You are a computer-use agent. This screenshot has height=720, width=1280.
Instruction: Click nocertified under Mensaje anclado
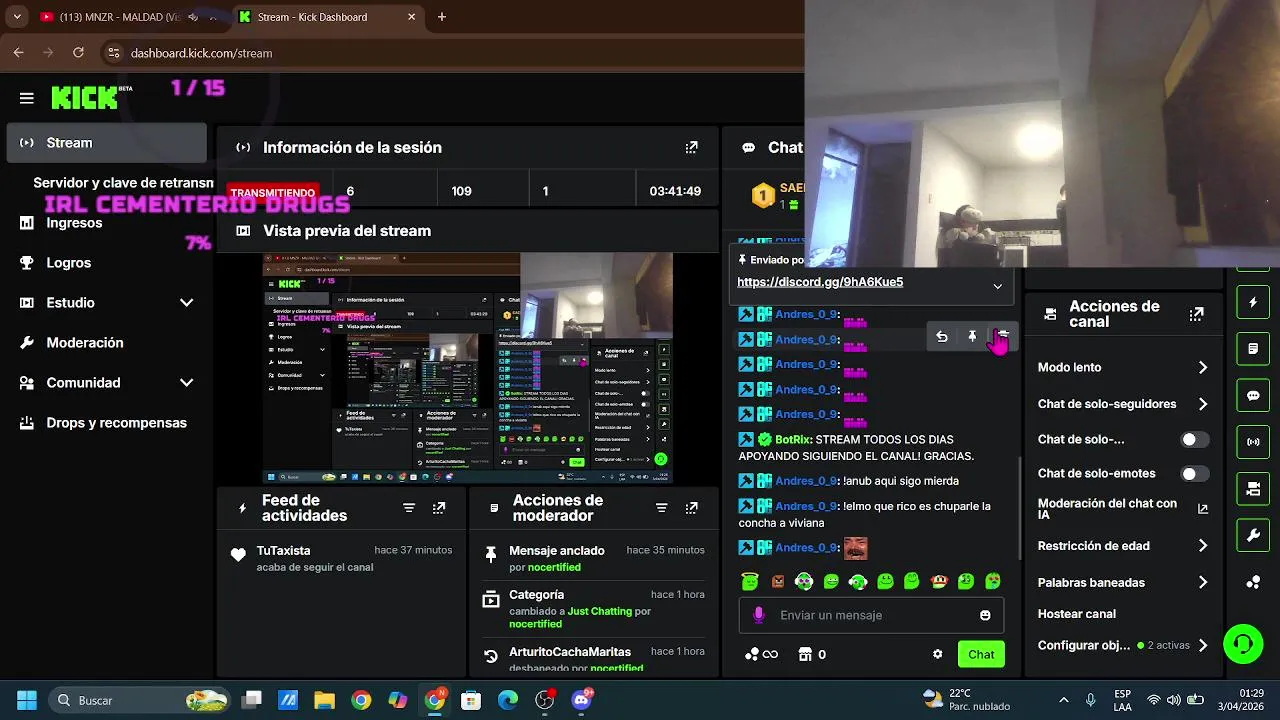[x=553, y=567]
